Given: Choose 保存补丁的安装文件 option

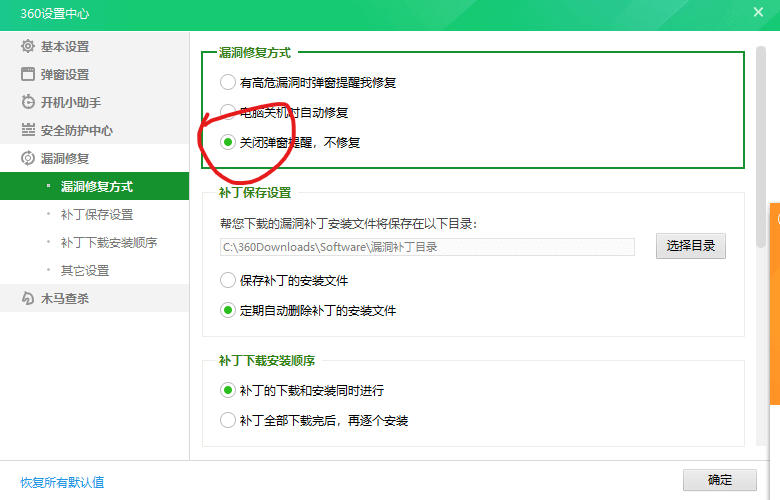Looking at the screenshot, I should pyautogui.click(x=228, y=281).
